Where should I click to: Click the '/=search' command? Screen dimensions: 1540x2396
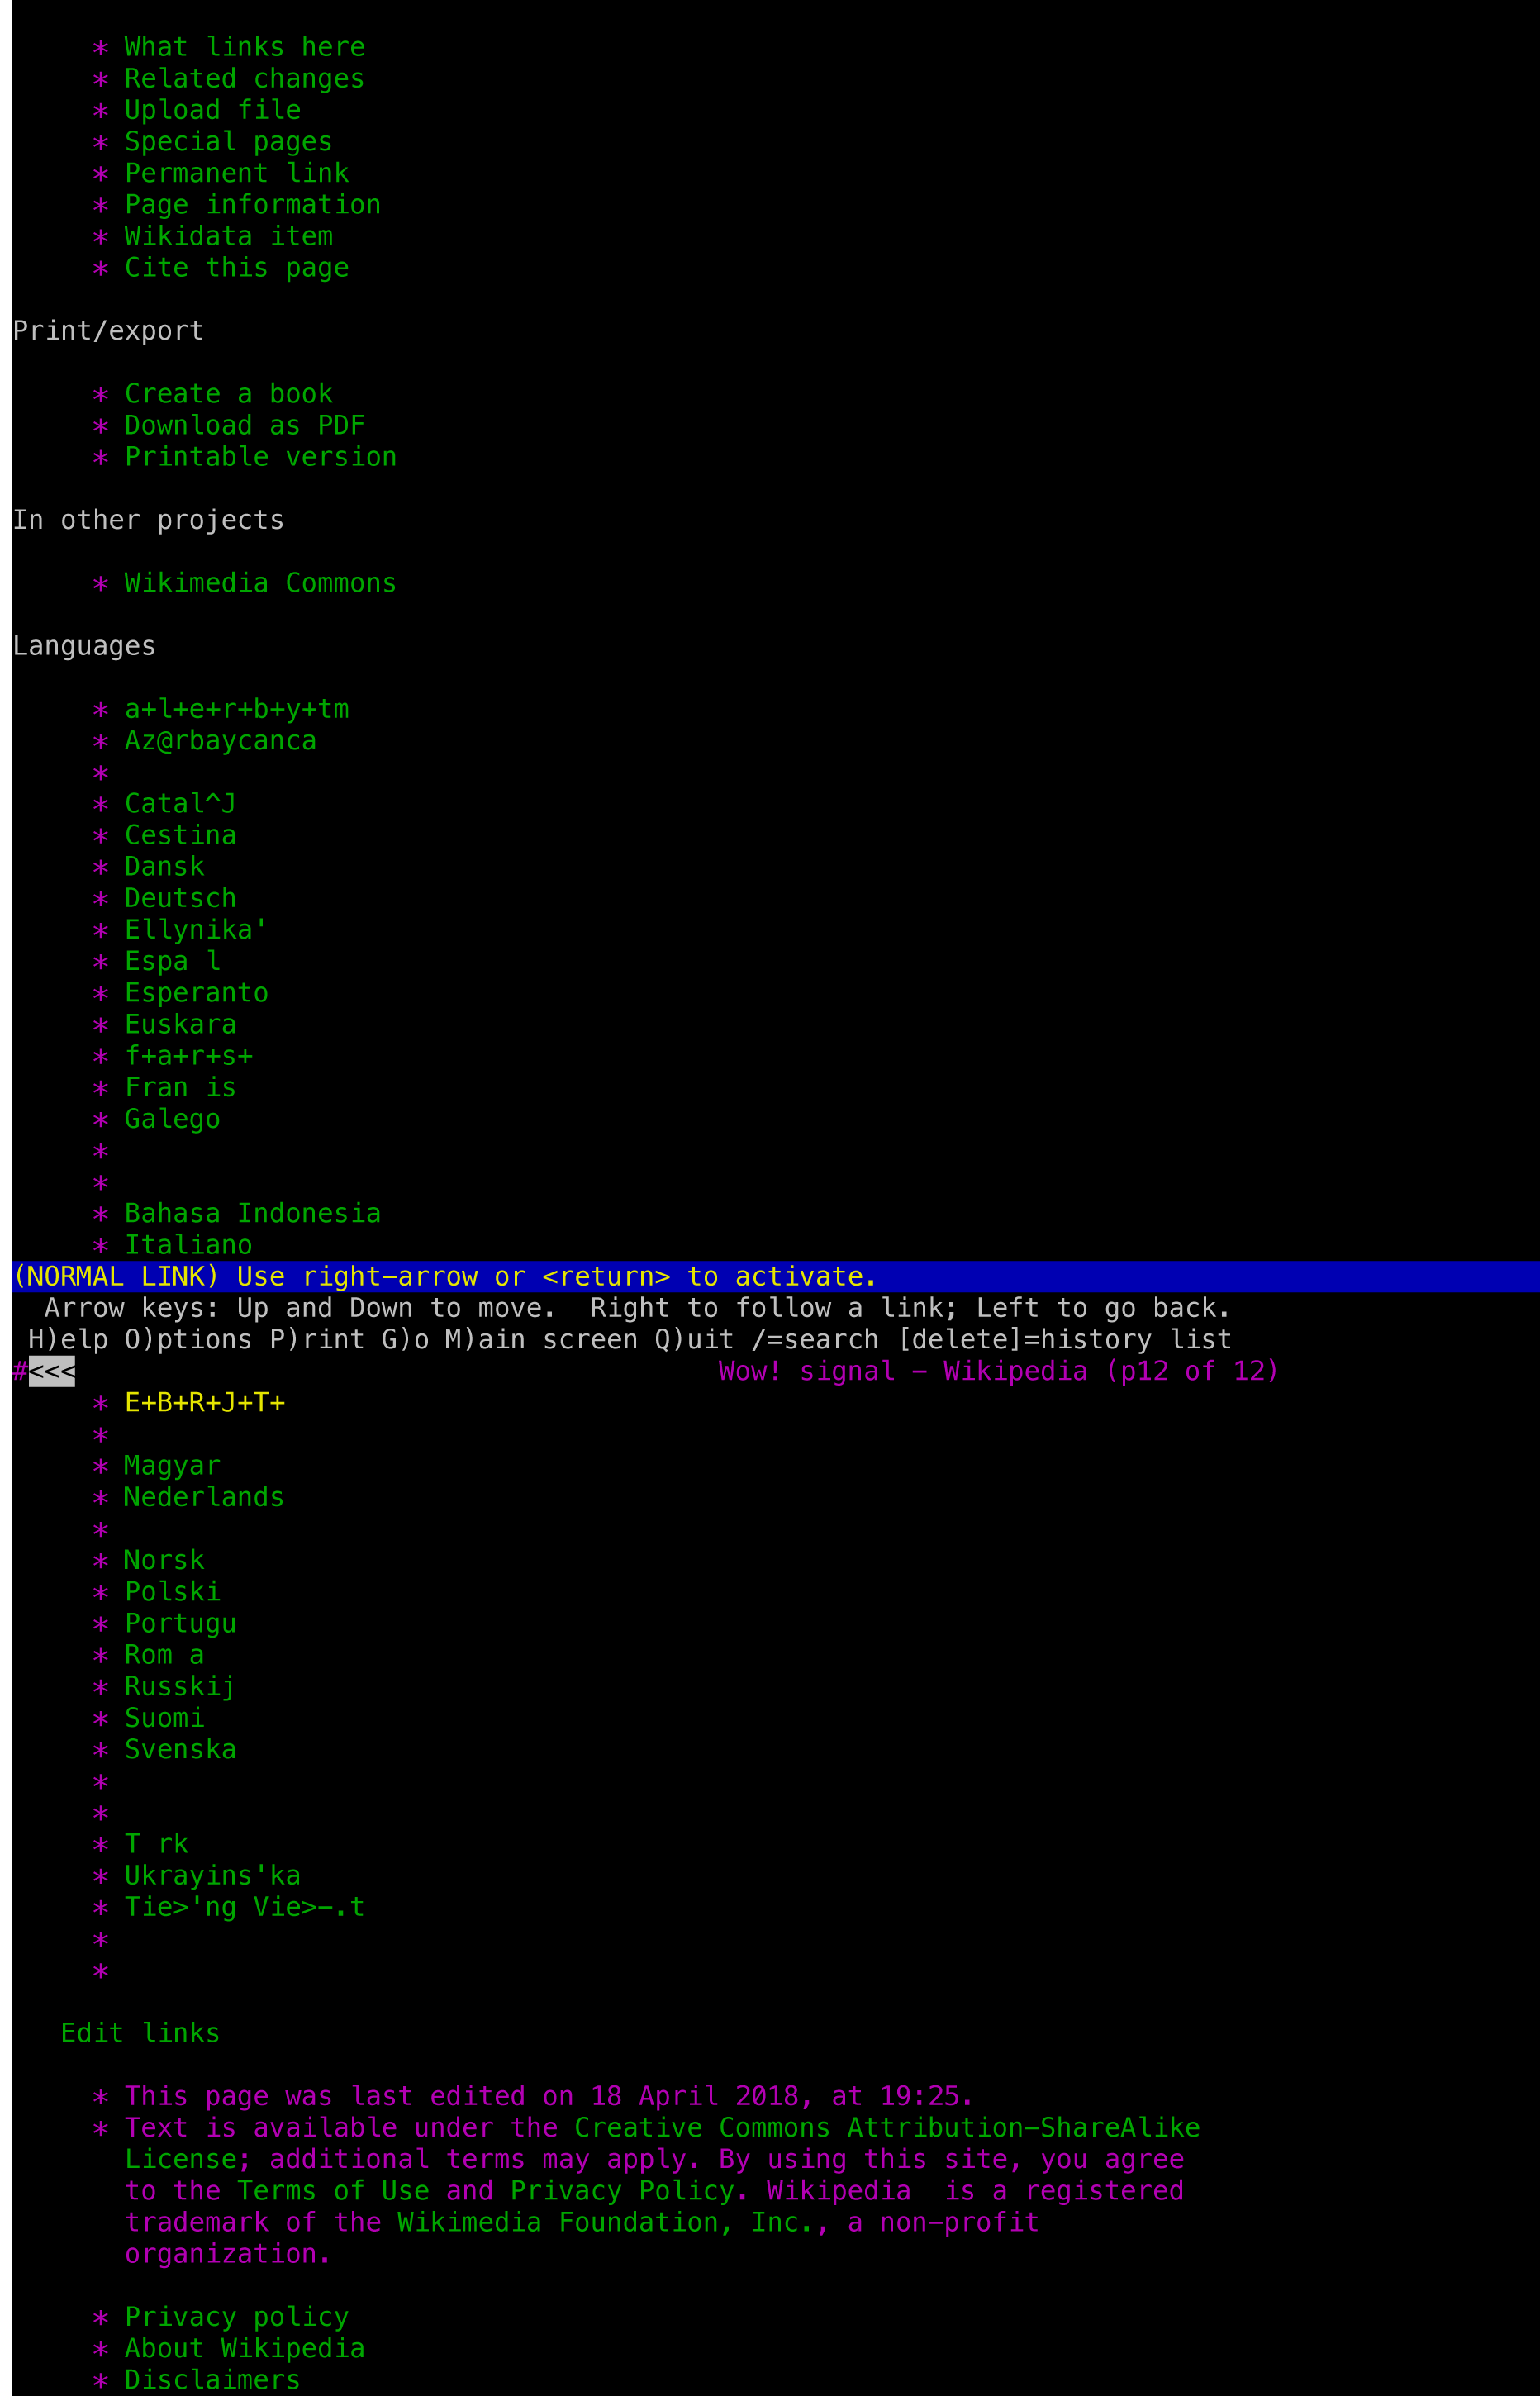(x=815, y=1340)
